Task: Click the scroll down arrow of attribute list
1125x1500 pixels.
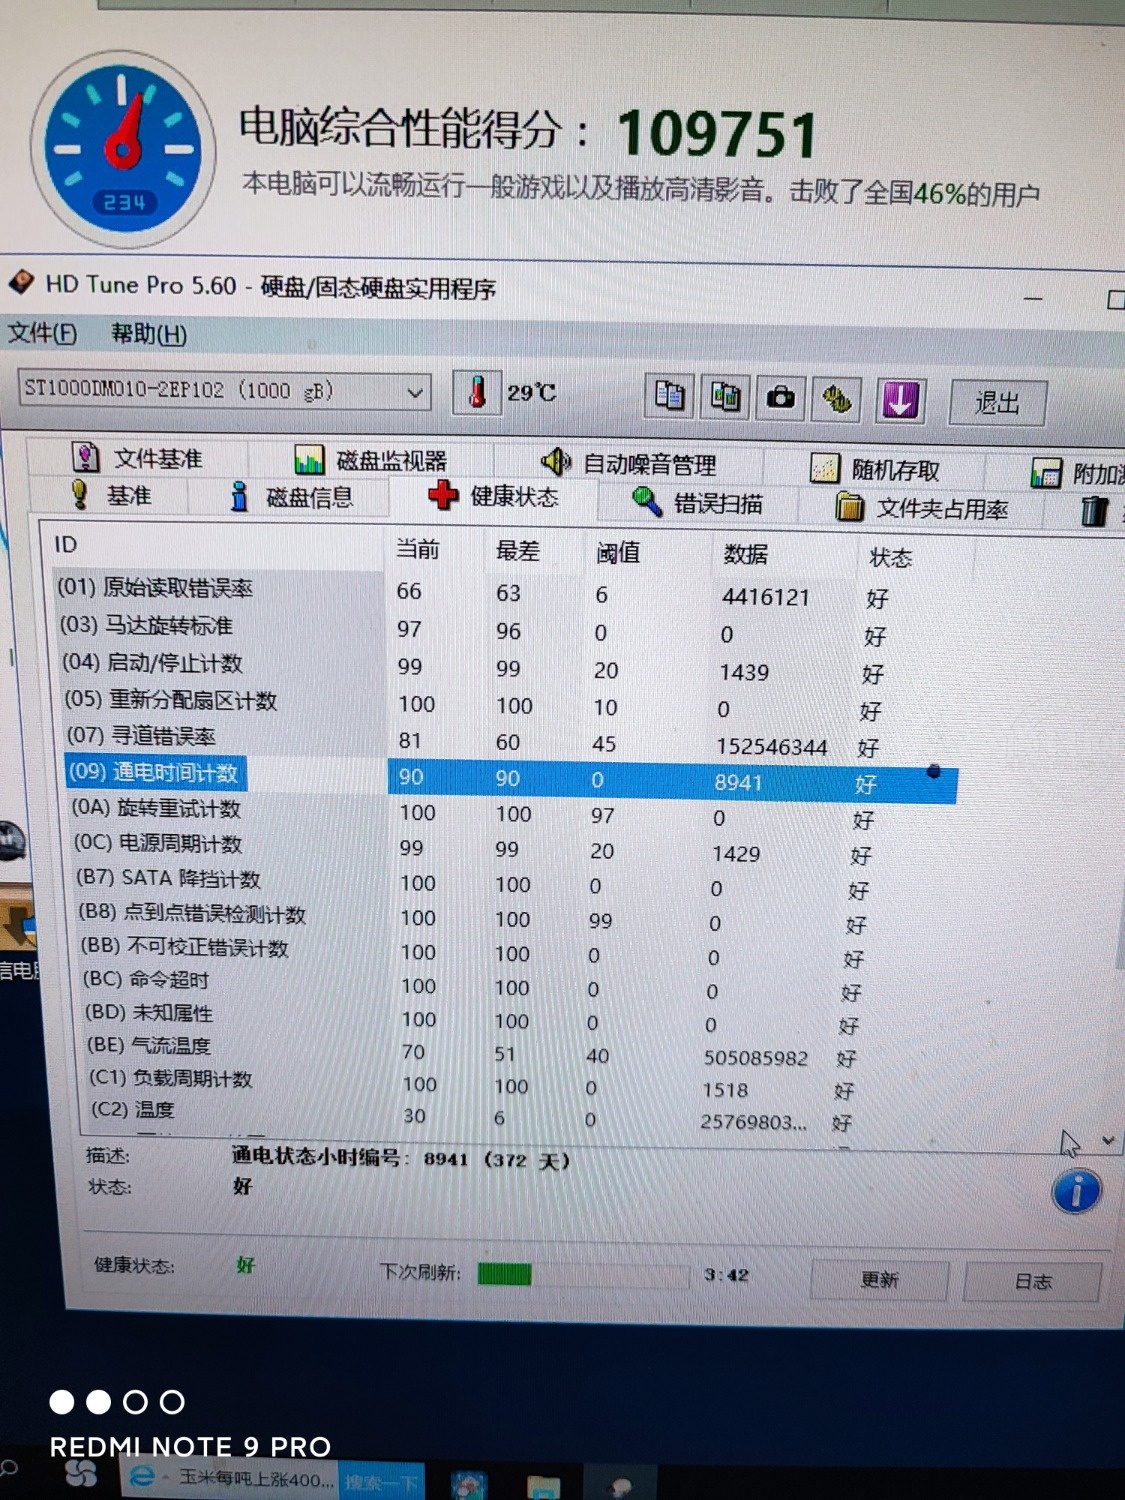Action: [1108, 1140]
